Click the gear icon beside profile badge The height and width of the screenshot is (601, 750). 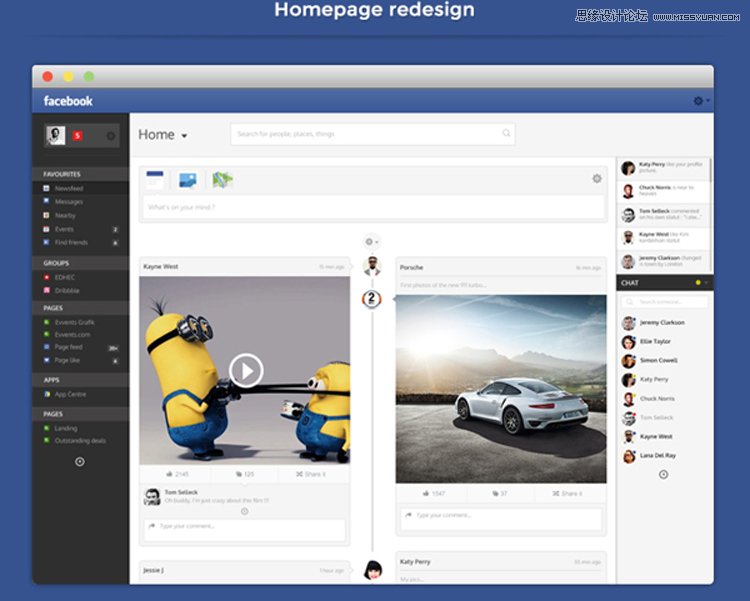(x=110, y=136)
